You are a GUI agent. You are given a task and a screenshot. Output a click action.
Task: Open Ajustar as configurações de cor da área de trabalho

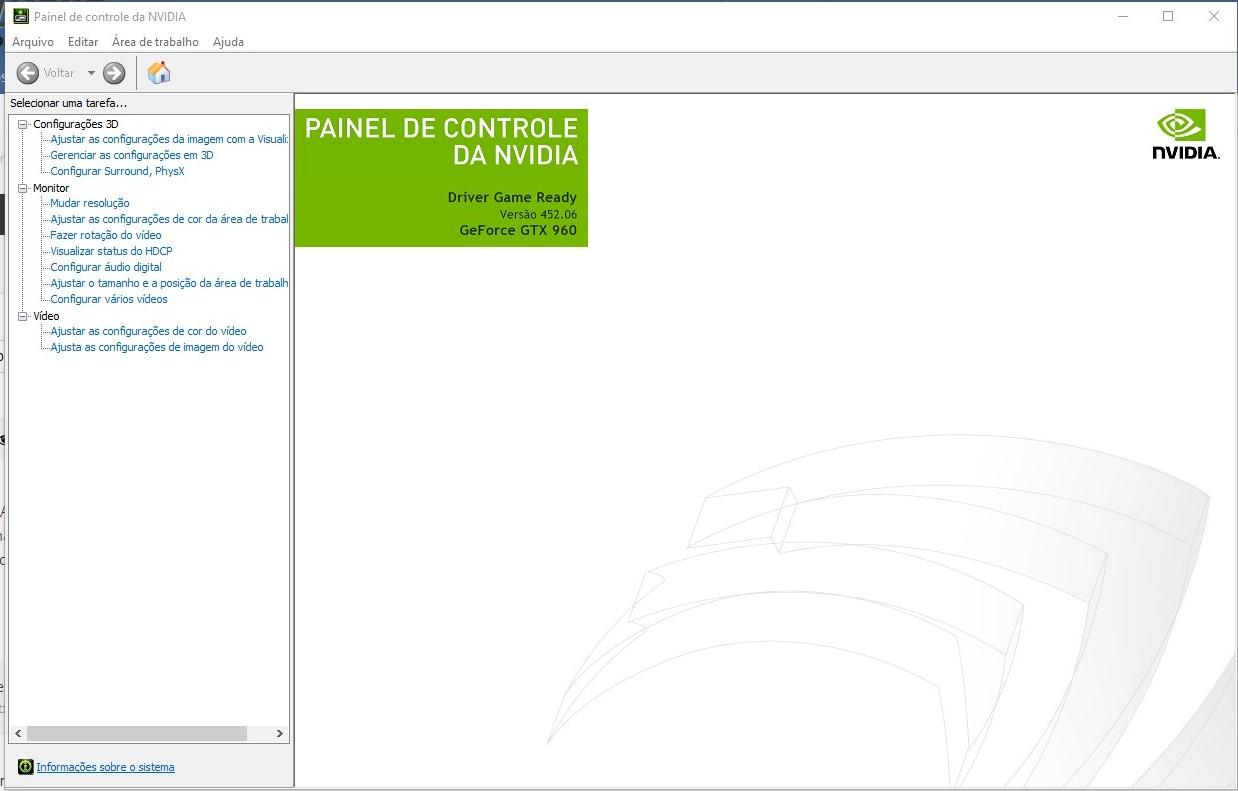[x=169, y=219]
